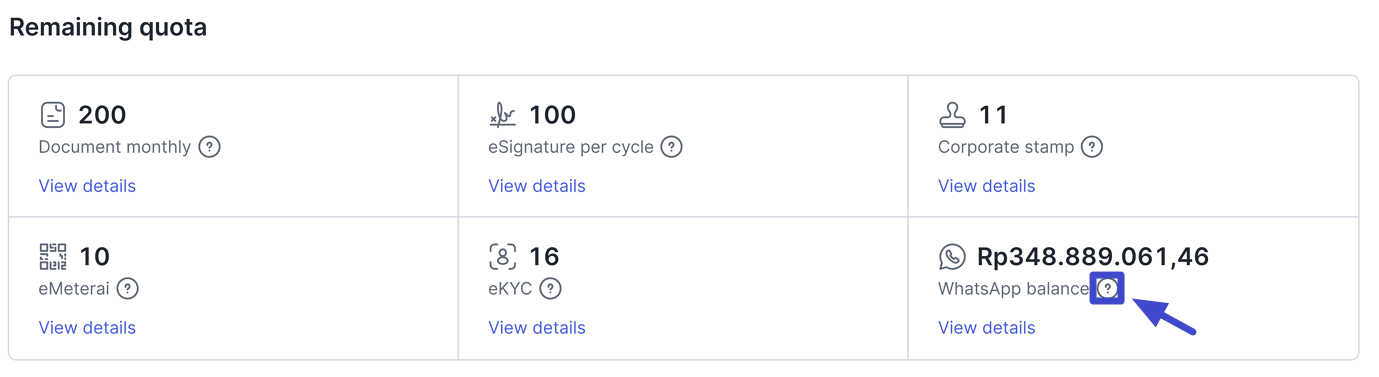
Task: Click the highlighted WhatsApp balance help icon
Action: pos(1107,289)
